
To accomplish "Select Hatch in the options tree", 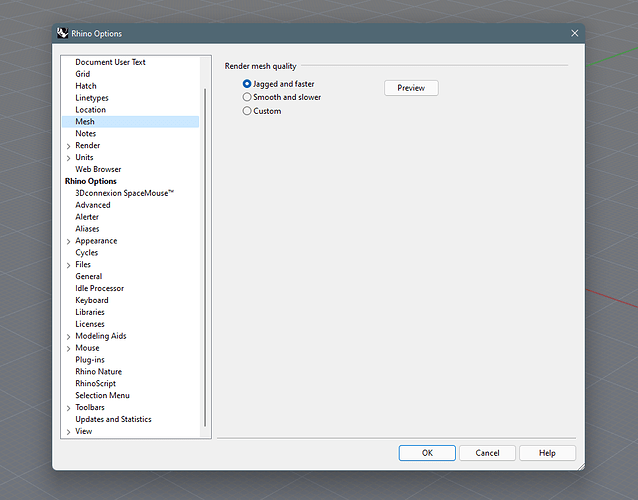I will click(x=86, y=86).
